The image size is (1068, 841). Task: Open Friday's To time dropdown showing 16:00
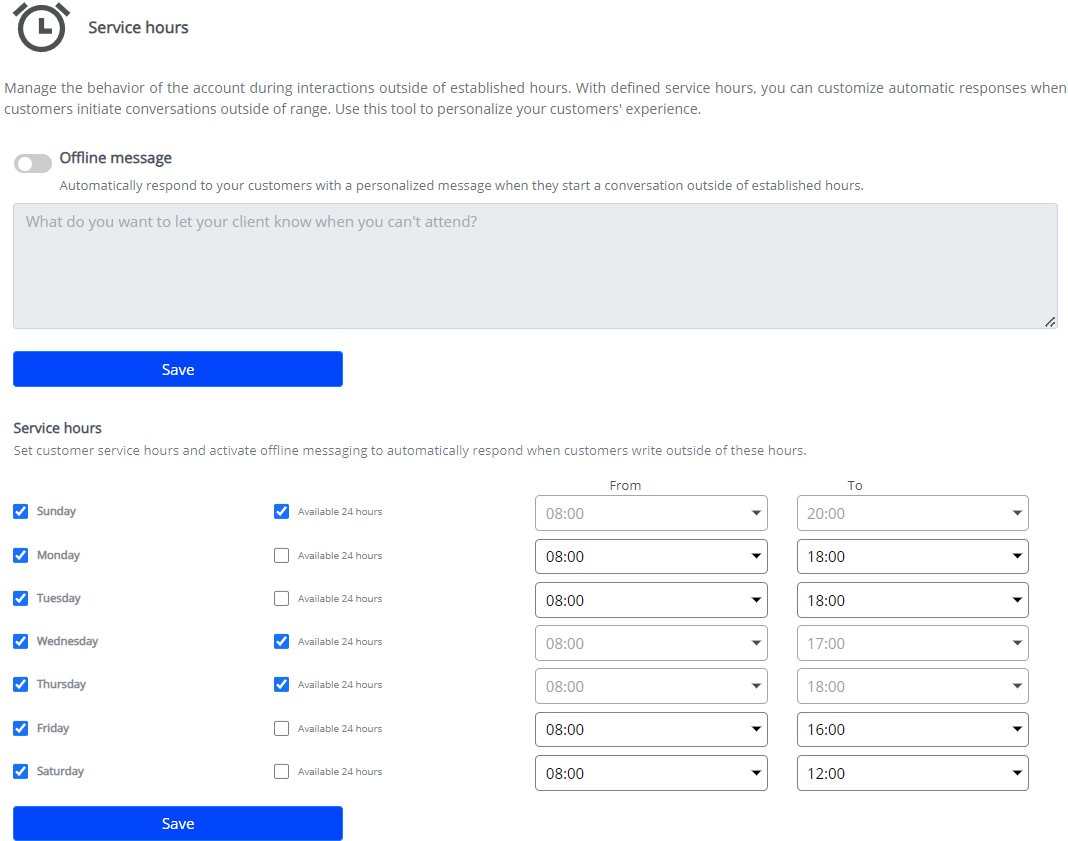point(912,729)
